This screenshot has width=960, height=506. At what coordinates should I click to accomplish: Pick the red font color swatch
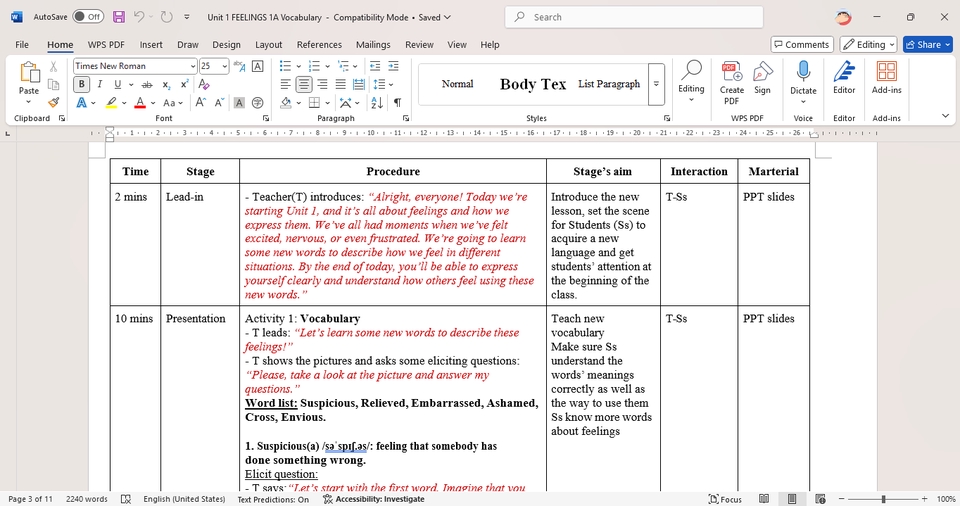click(x=140, y=103)
